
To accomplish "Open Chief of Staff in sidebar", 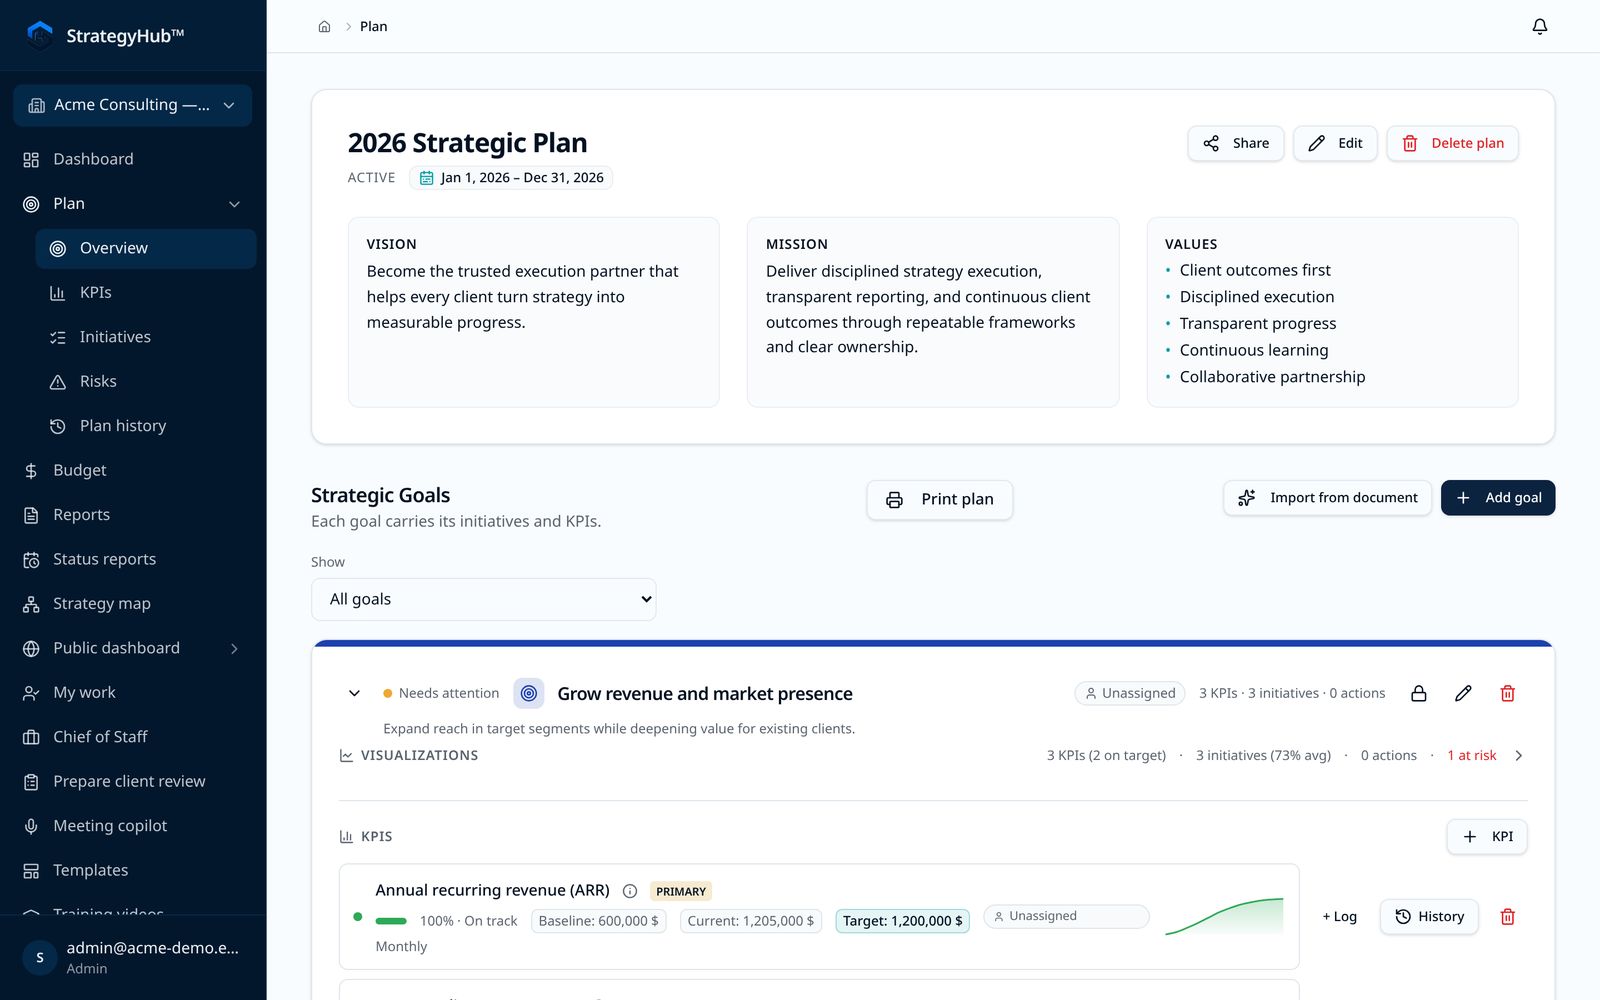I will 133,737.
